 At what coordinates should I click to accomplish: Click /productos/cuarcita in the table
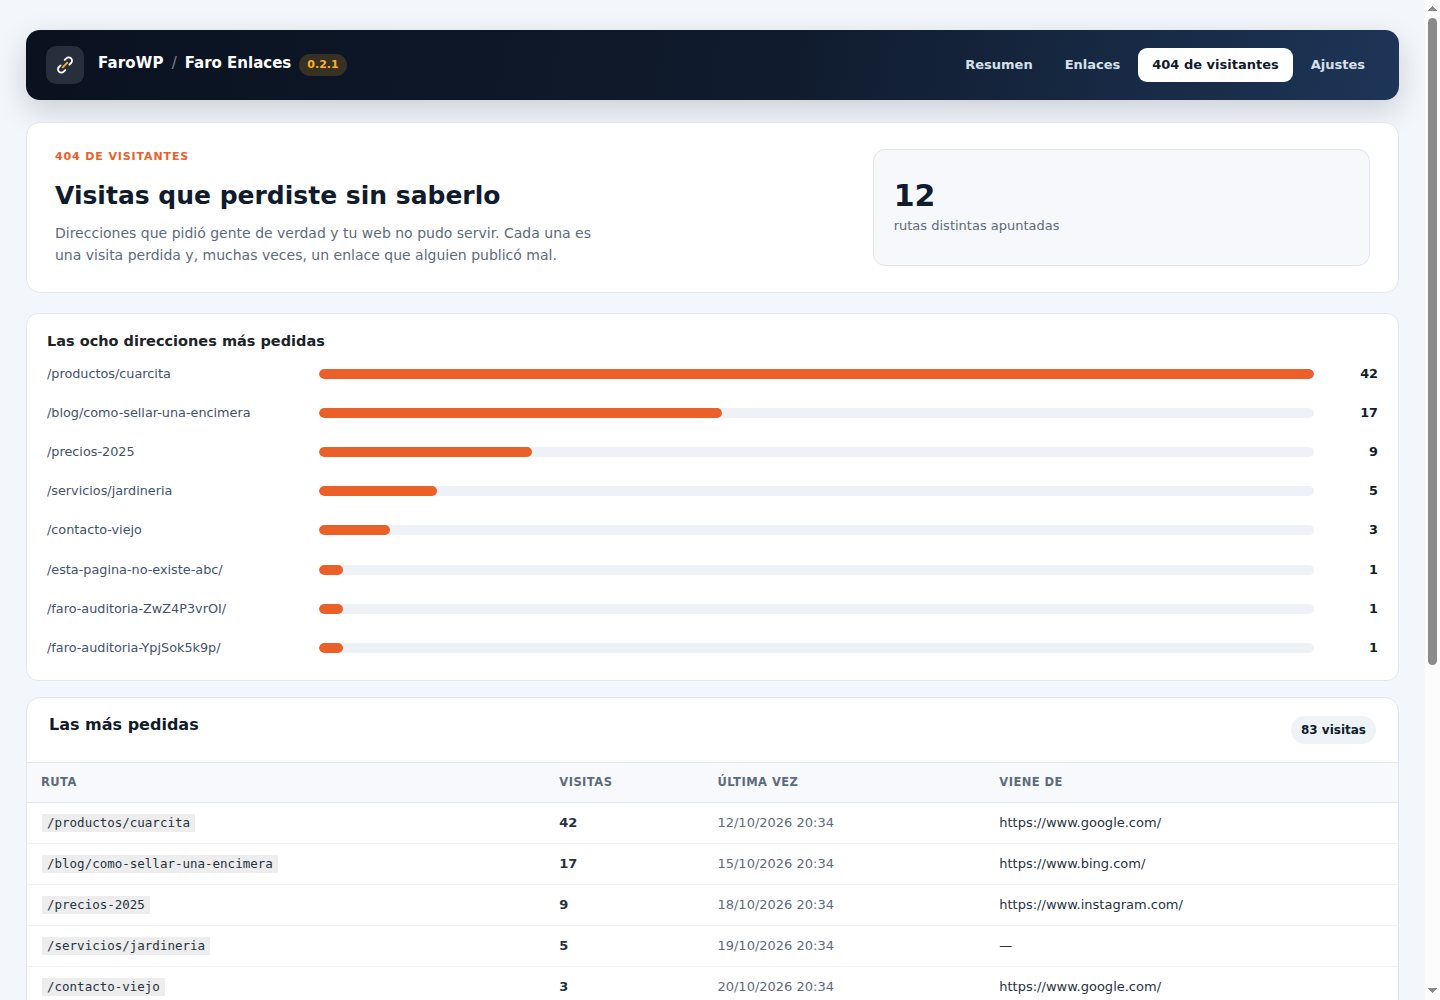(118, 823)
